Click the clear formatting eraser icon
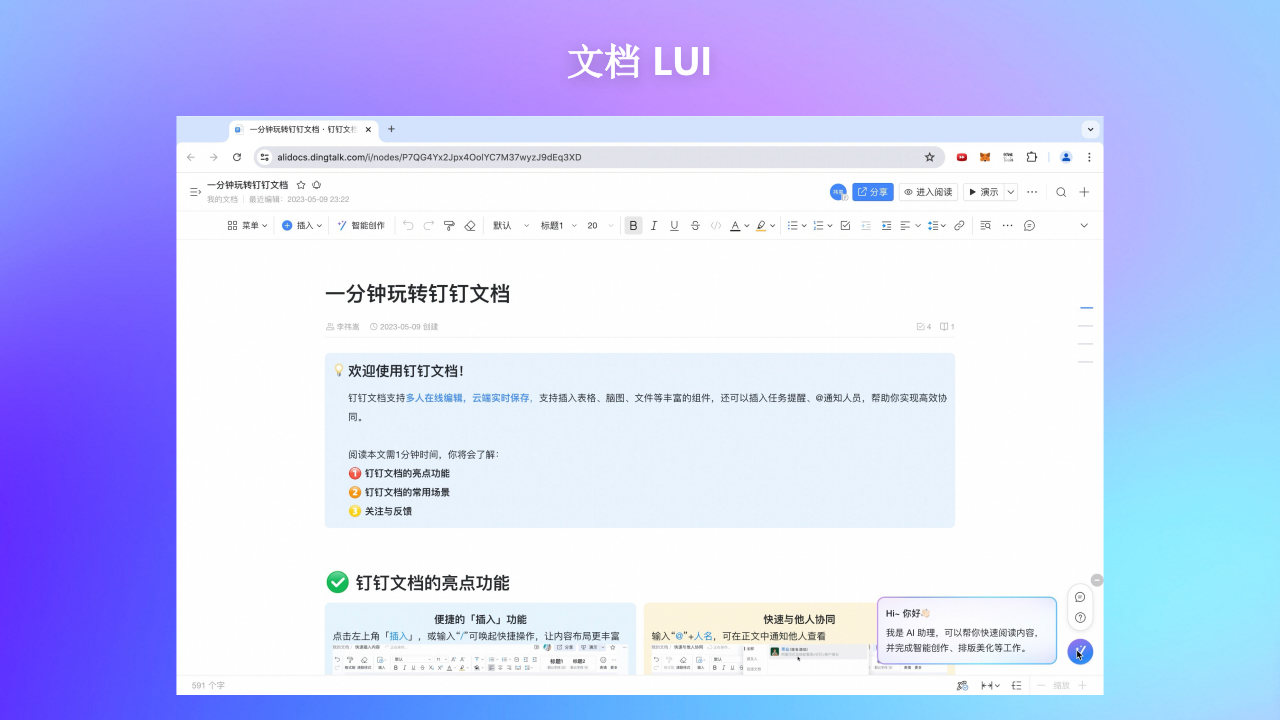This screenshot has height=720, width=1280. [470, 225]
